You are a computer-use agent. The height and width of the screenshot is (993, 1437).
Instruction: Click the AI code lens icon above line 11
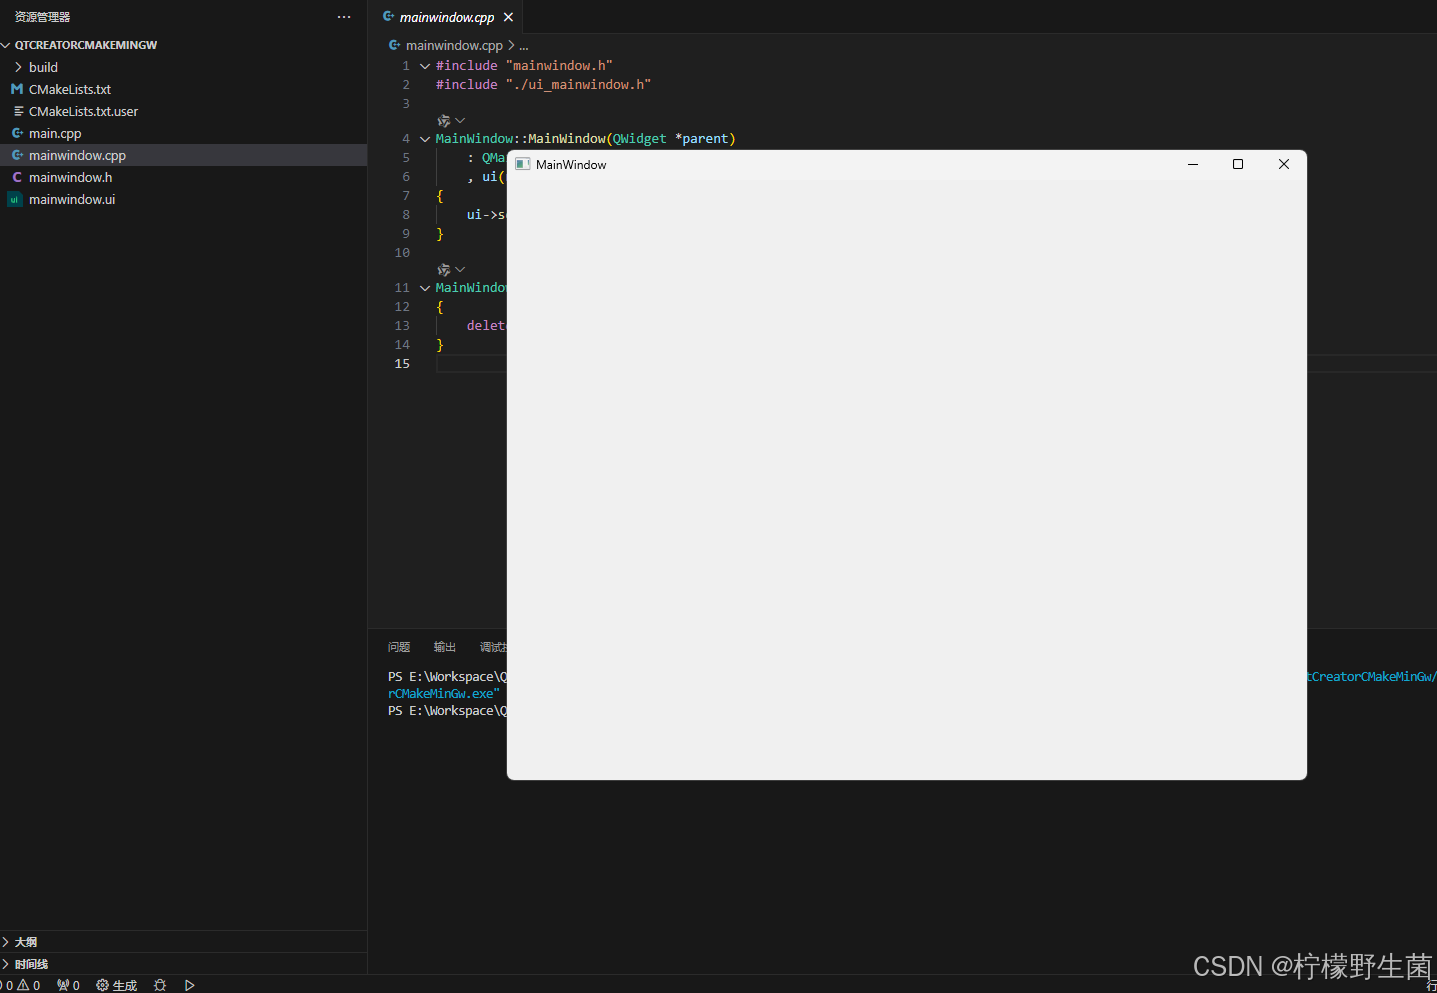click(444, 270)
